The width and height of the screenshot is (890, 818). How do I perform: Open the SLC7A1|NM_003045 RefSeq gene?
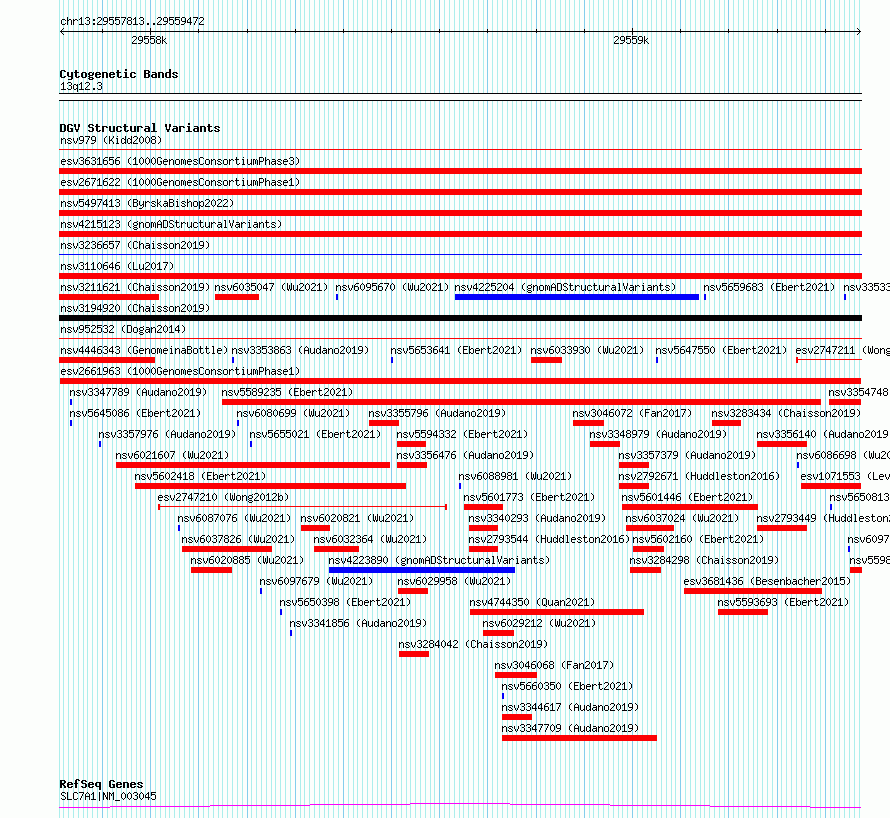click(108, 796)
